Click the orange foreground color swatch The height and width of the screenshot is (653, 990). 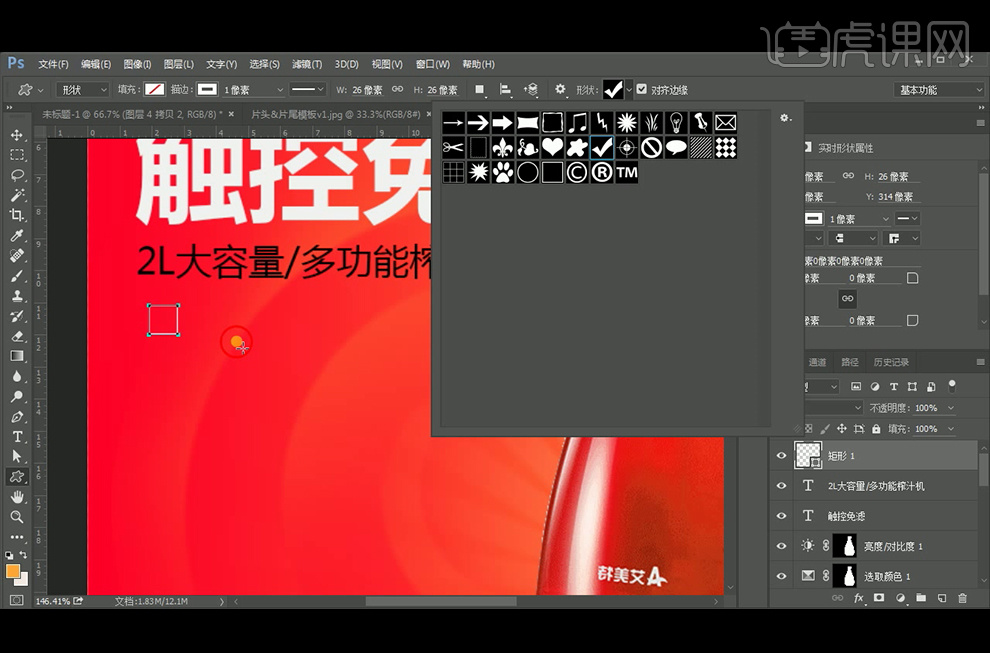click(13, 572)
